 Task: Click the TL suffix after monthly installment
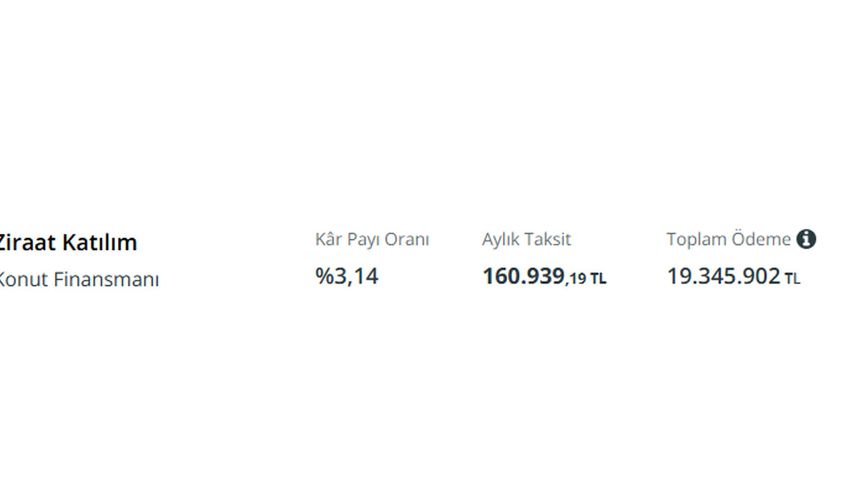(x=598, y=279)
